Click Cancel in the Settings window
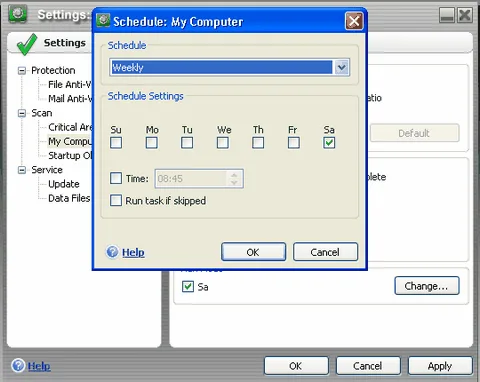480x382 pixels. (x=368, y=366)
